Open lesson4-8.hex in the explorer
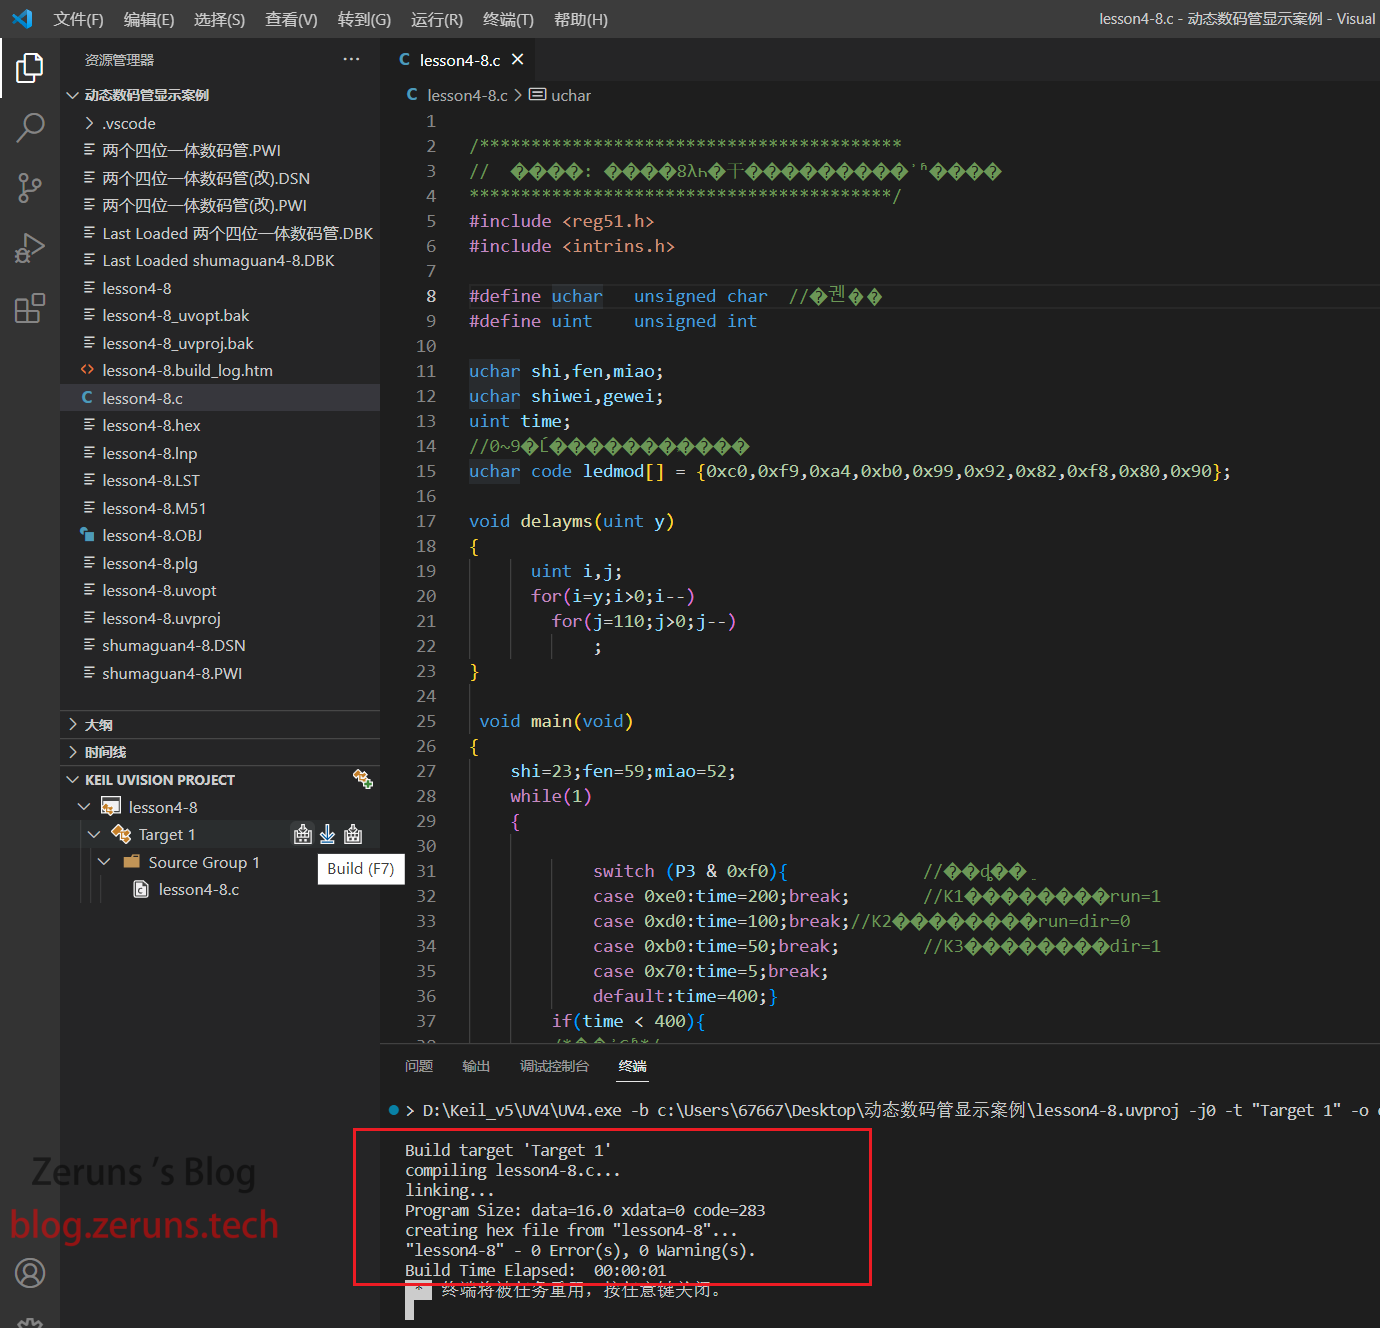 (x=151, y=425)
